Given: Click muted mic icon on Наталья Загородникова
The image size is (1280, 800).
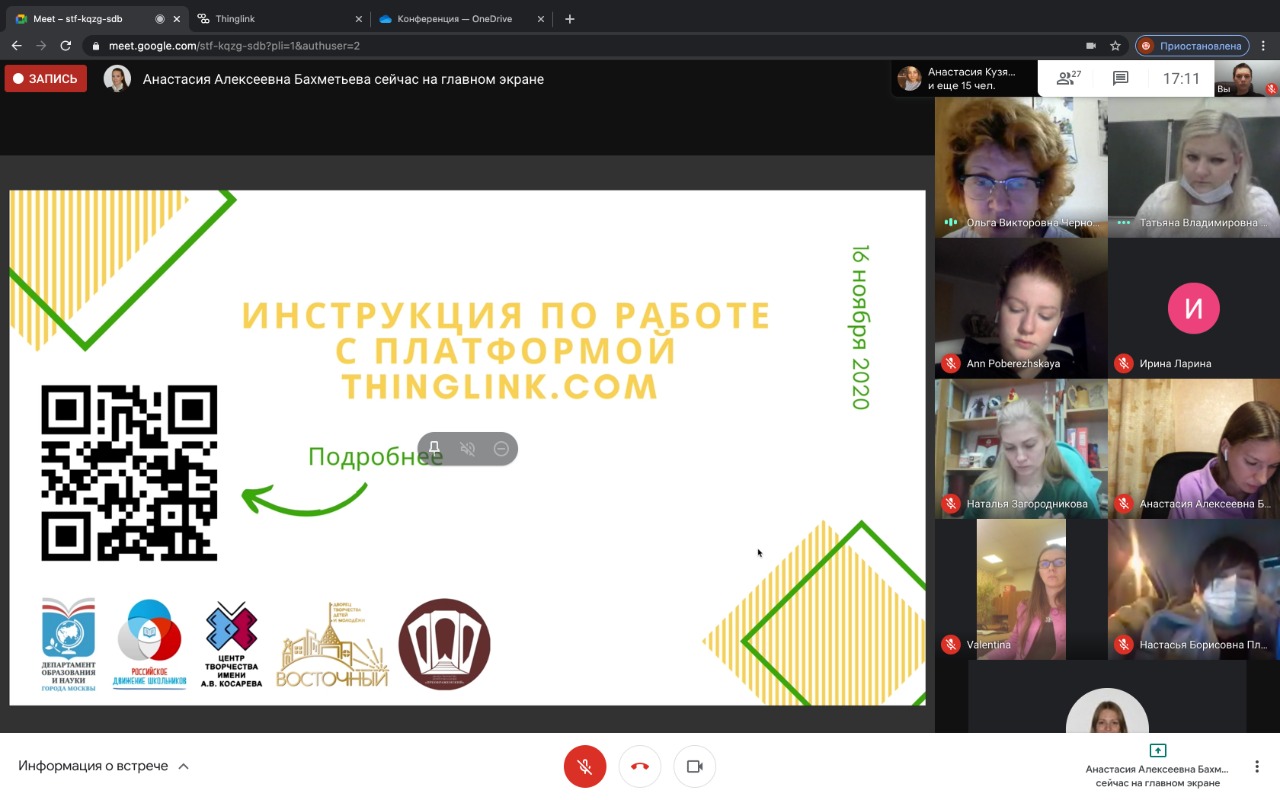Looking at the screenshot, I should 950,504.
